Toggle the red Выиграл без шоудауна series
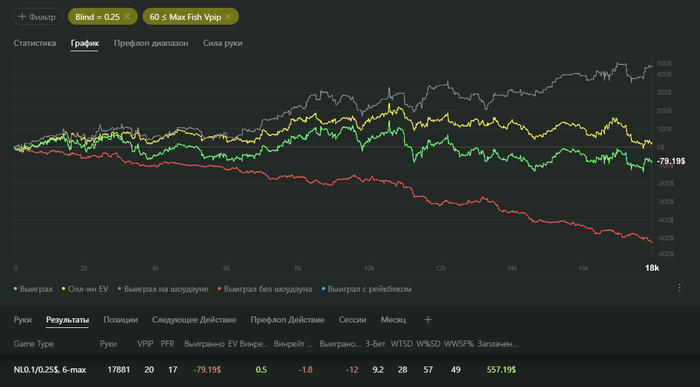 point(265,289)
